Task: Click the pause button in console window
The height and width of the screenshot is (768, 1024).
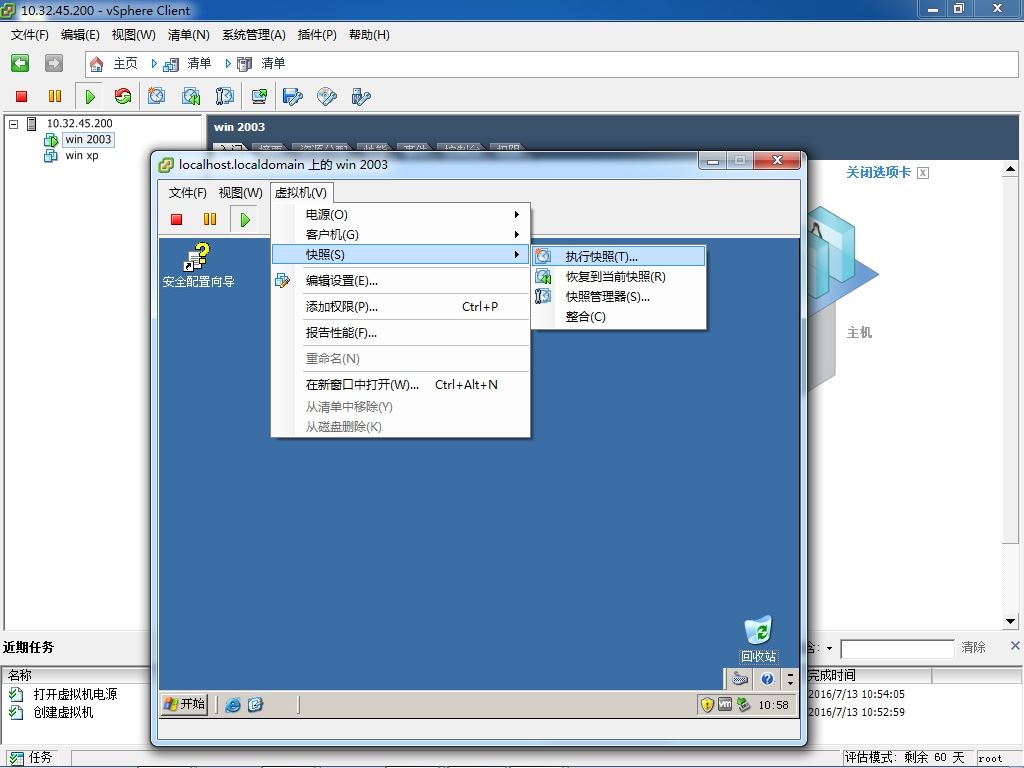Action: [210, 219]
